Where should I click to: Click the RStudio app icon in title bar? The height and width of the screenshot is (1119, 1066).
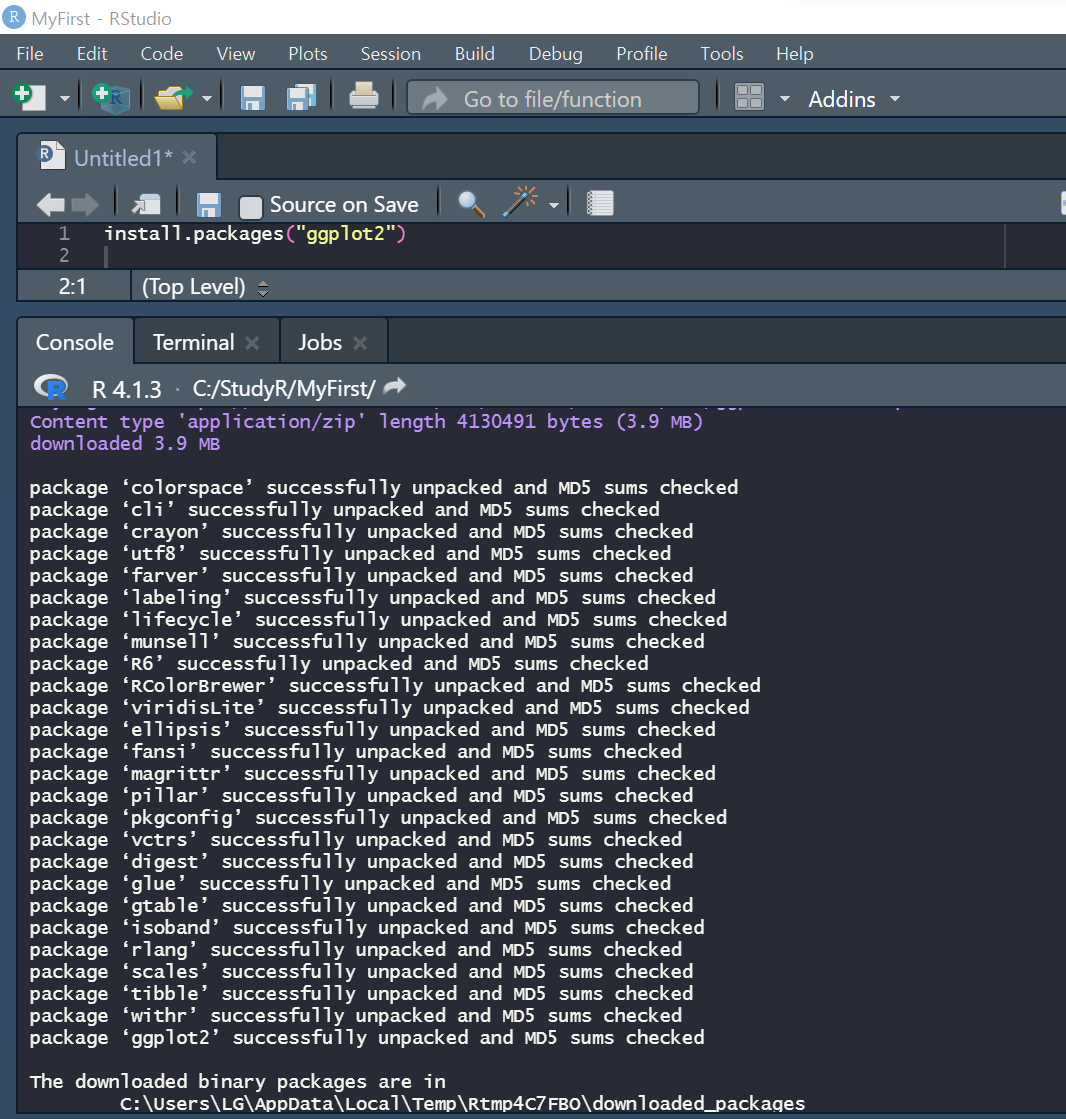point(14,16)
